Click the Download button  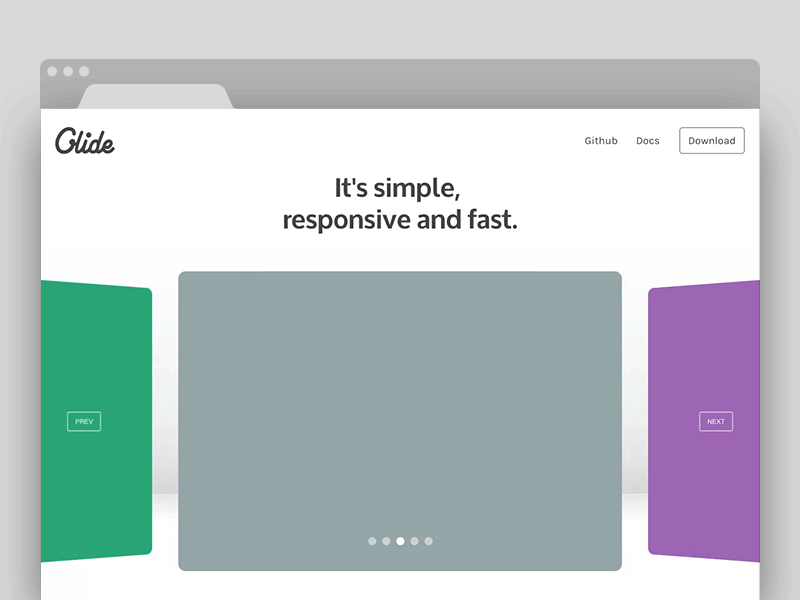click(x=712, y=140)
